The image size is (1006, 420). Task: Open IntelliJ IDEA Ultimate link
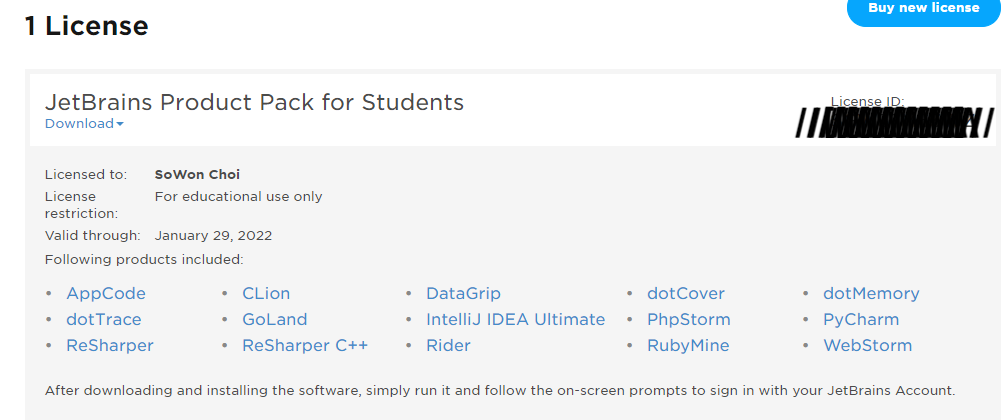[516, 319]
